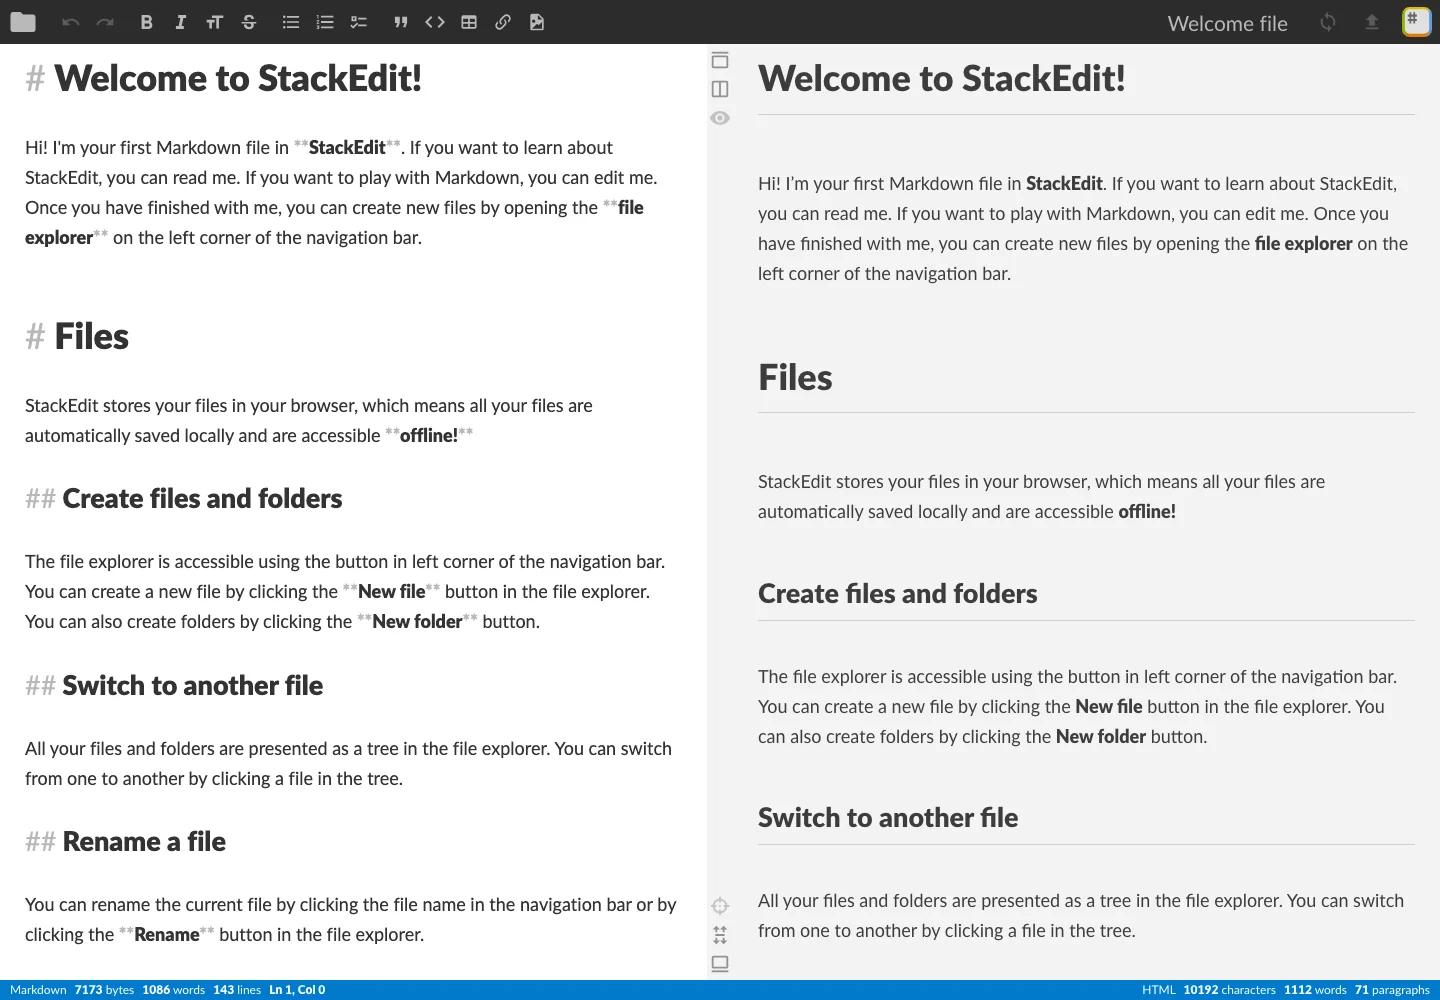Click editor heading 'Files'

pyautogui.click(x=91, y=337)
